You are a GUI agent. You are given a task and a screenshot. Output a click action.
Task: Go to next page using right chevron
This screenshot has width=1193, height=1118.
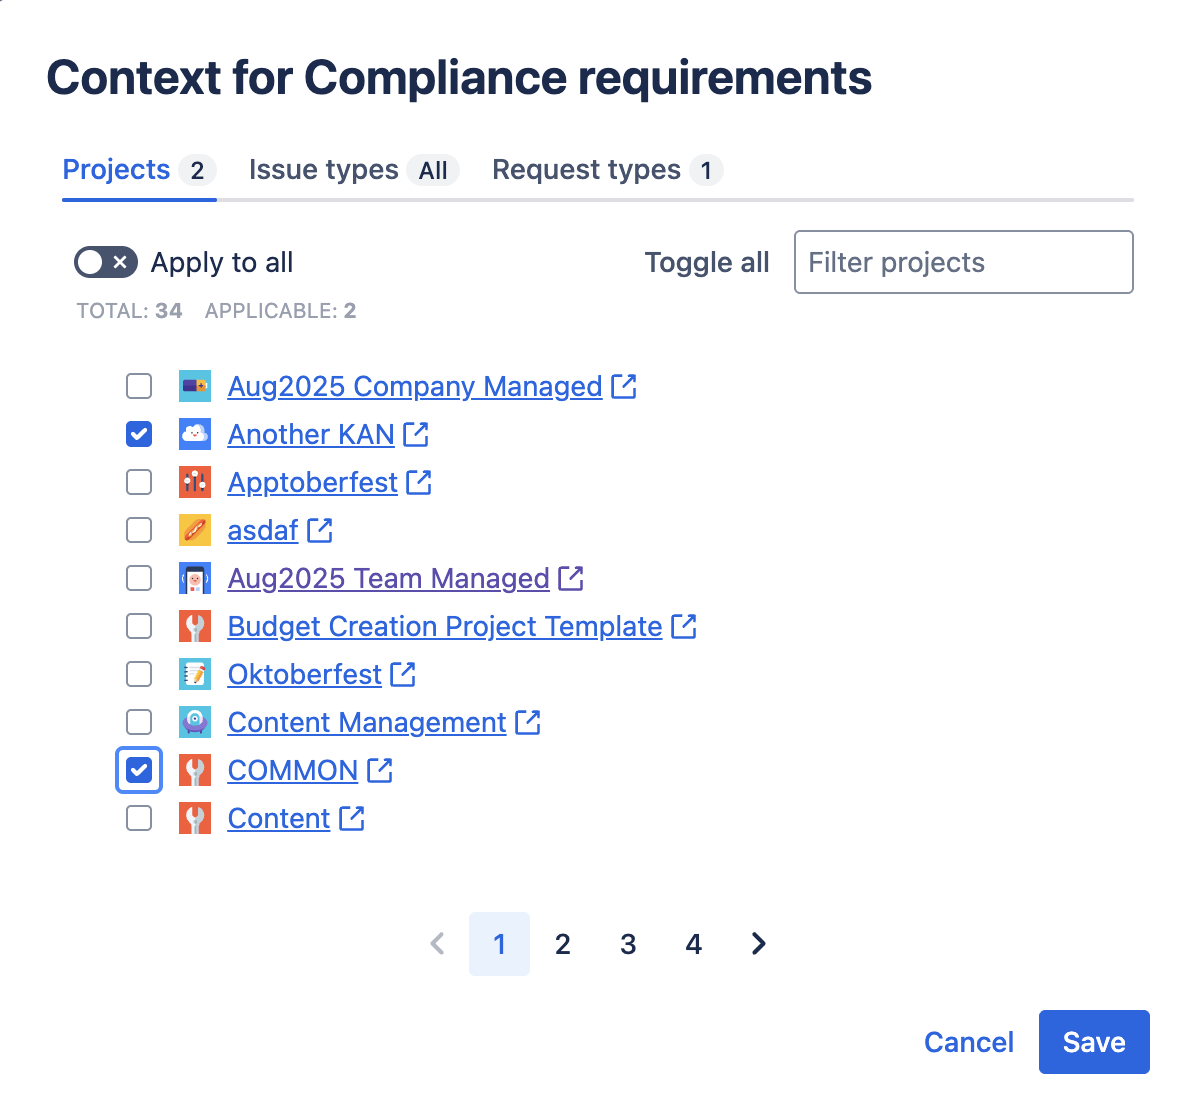tap(759, 944)
